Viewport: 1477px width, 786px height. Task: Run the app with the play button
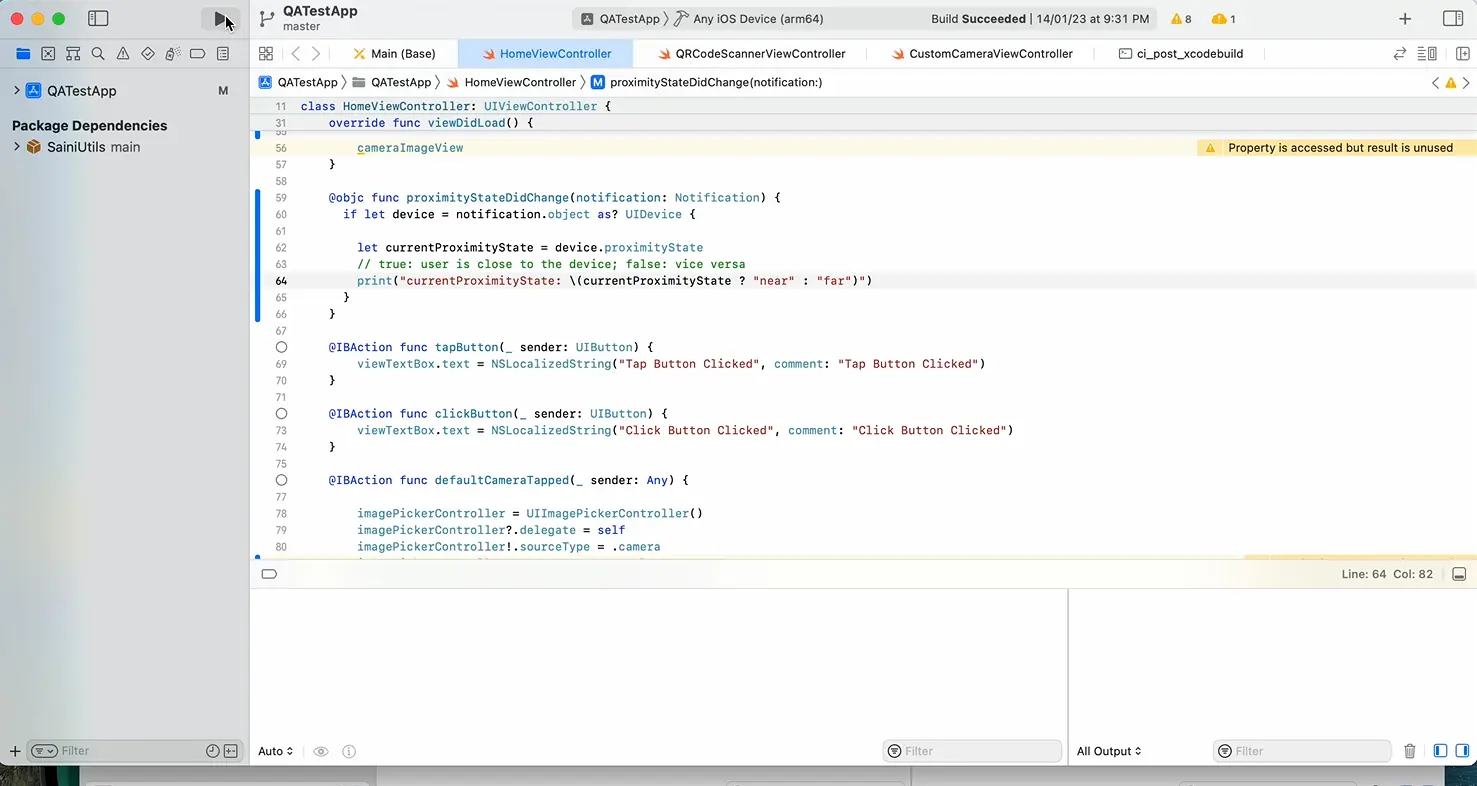[x=221, y=19]
